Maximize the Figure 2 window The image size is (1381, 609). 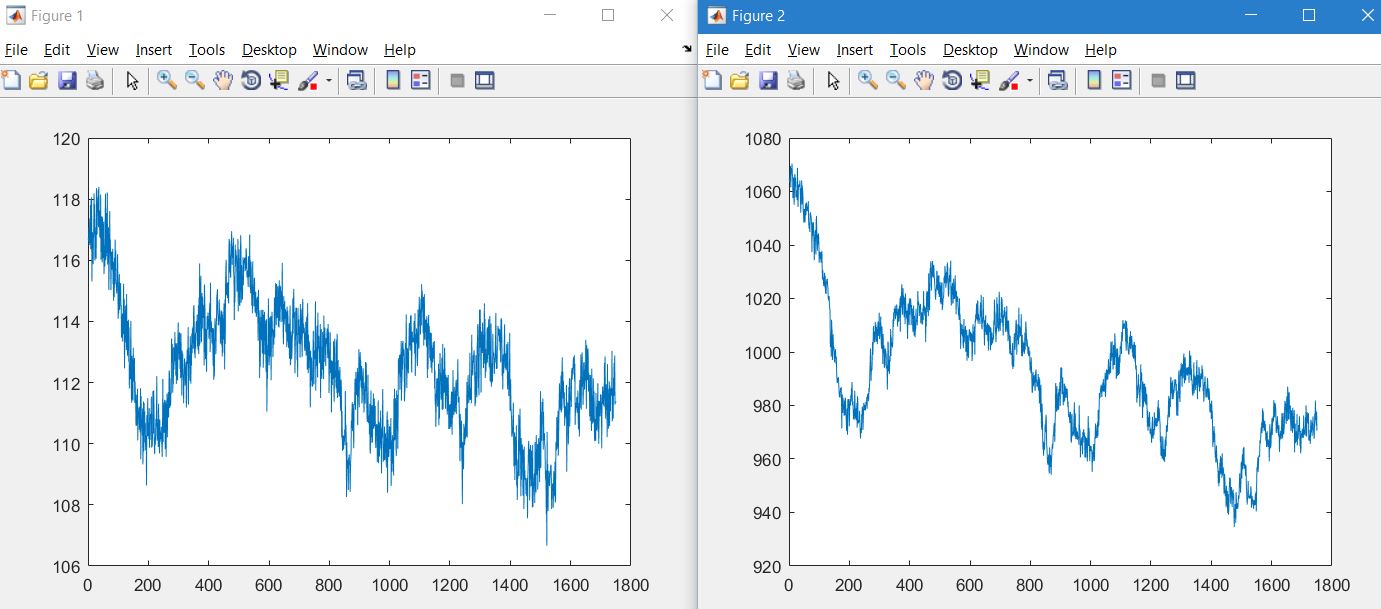pyautogui.click(x=1309, y=15)
